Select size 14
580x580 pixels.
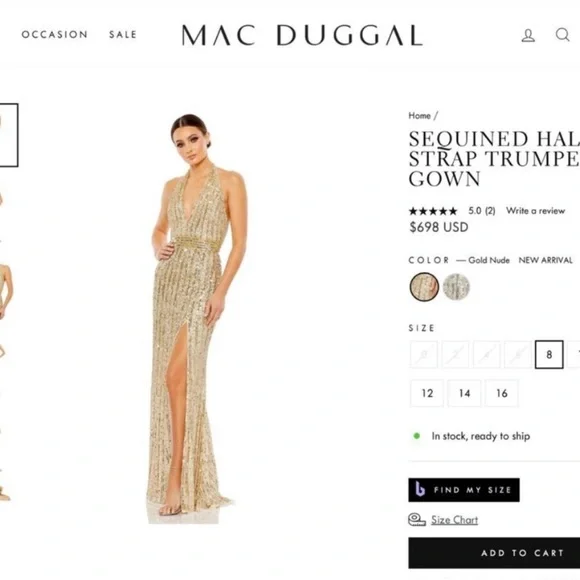[x=464, y=393]
